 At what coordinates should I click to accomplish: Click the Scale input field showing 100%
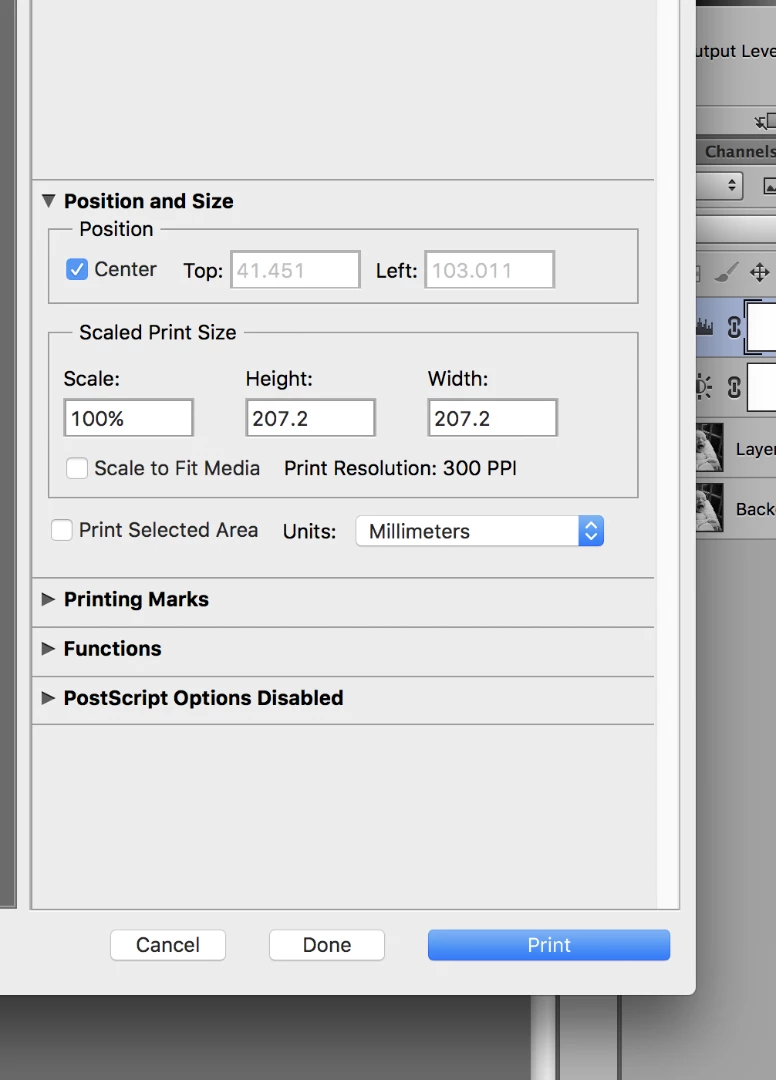(x=129, y=418)
